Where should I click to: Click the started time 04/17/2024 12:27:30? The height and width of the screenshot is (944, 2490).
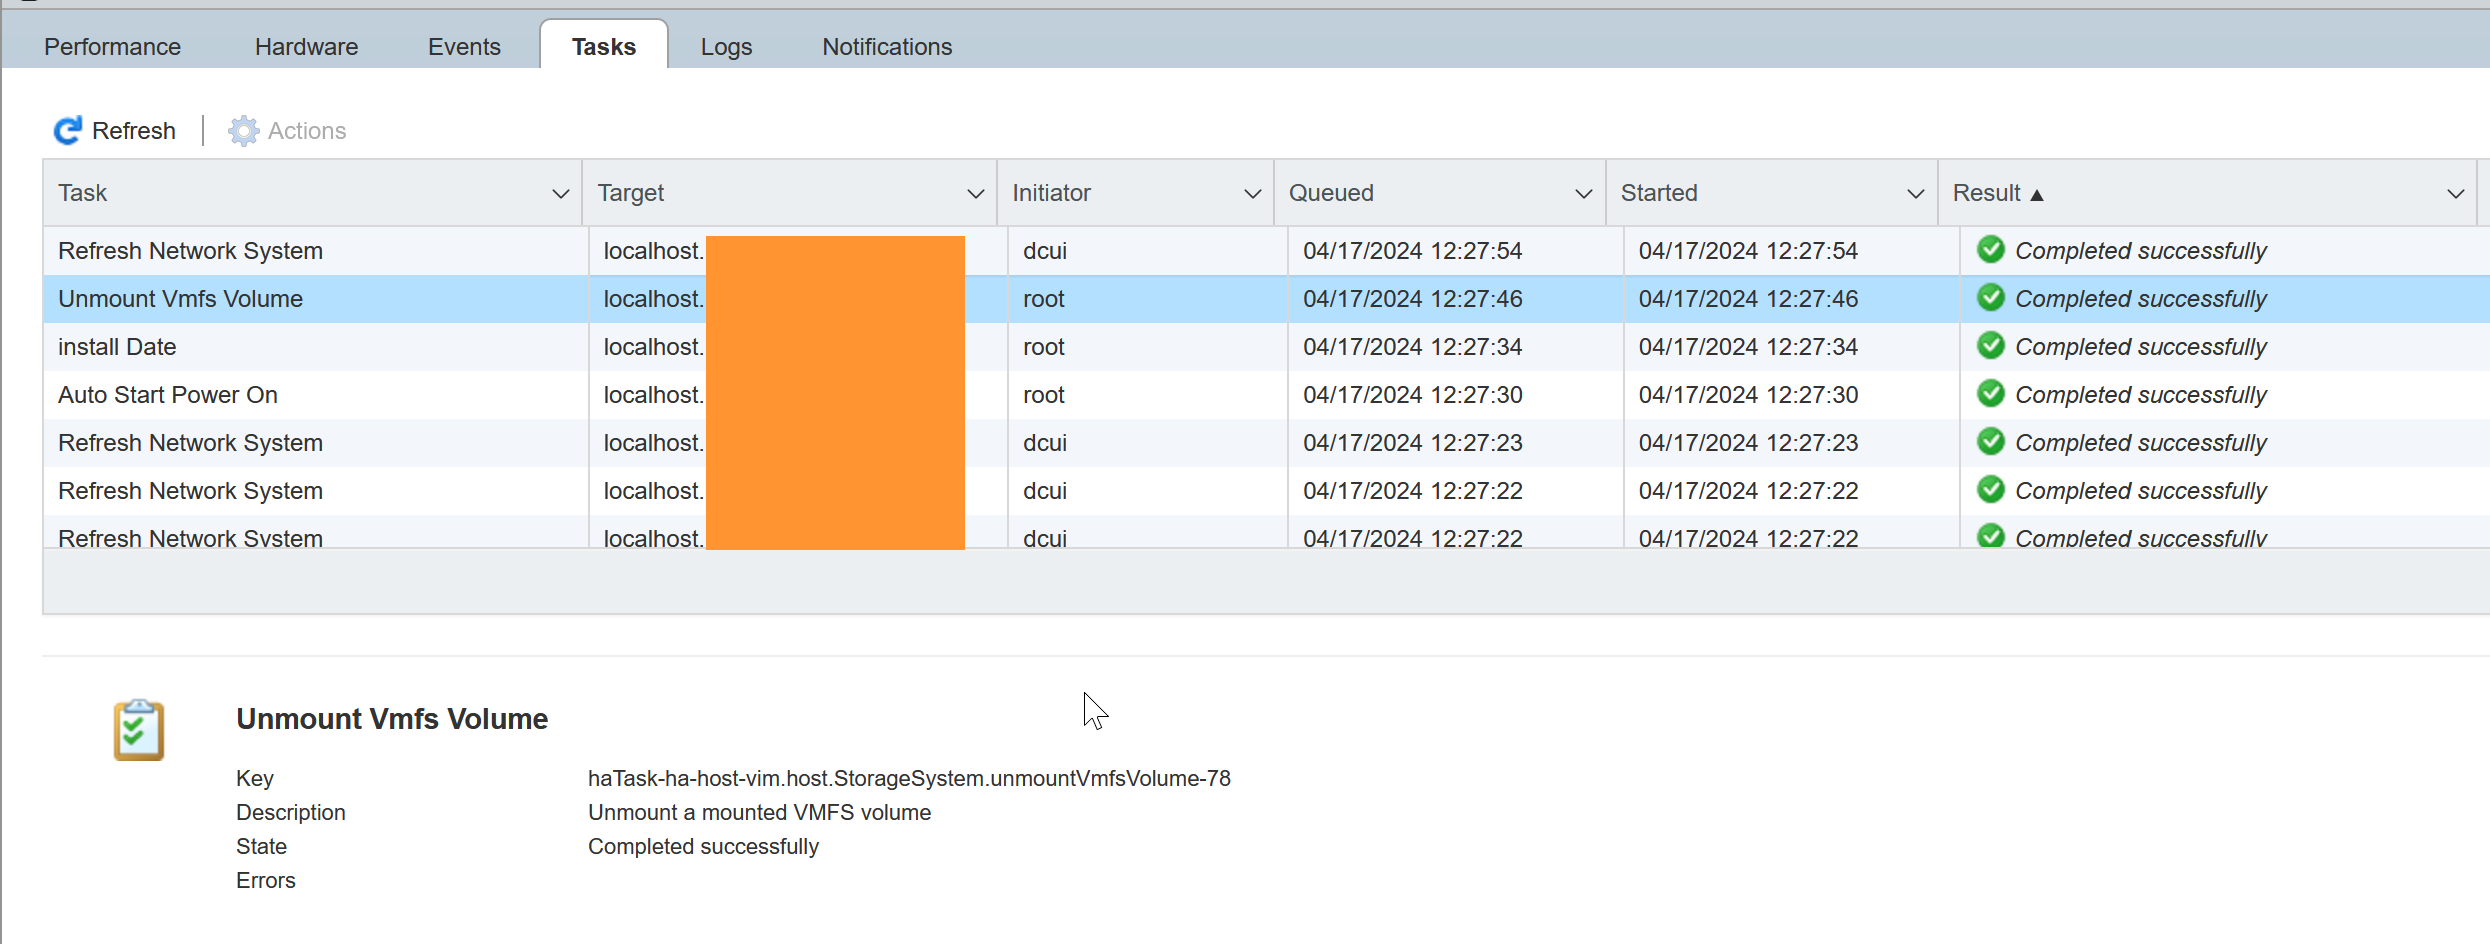click(x=1748, y=395)
